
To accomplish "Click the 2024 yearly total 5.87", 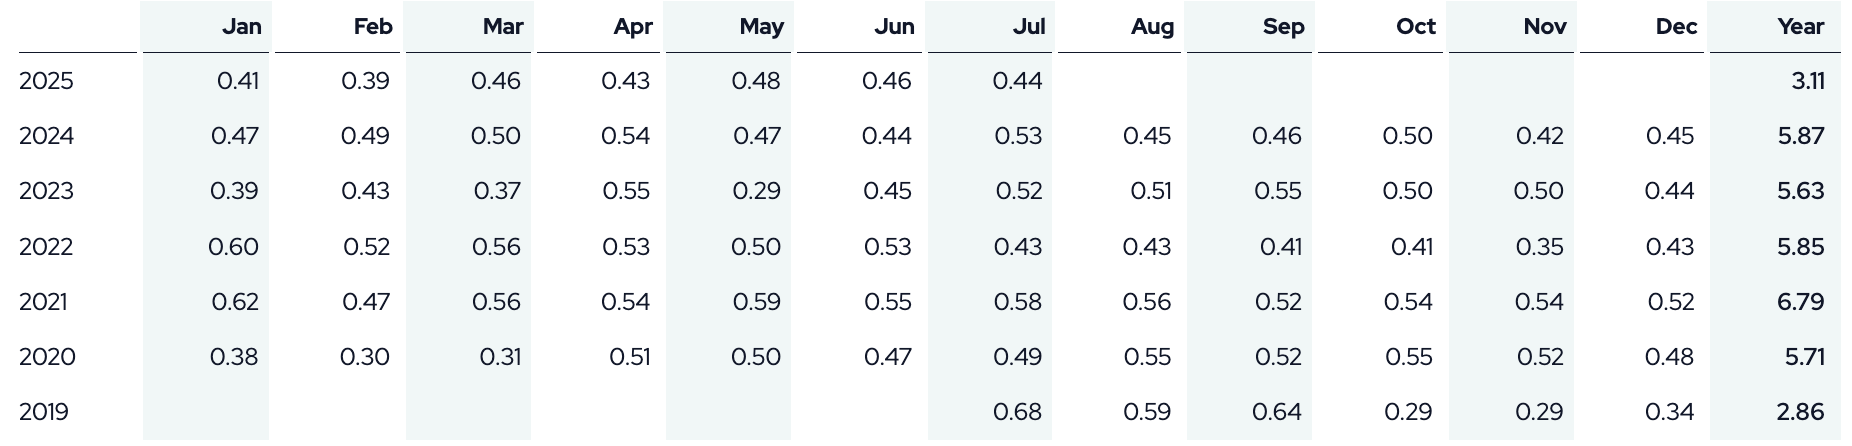I will pyautogui.click(x=1800, y=136).
